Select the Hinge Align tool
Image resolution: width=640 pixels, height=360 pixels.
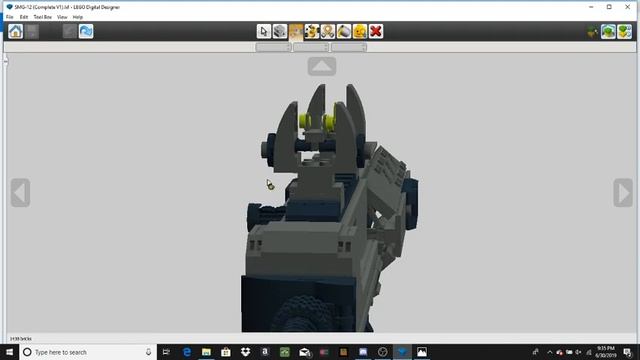click(312, 31)
